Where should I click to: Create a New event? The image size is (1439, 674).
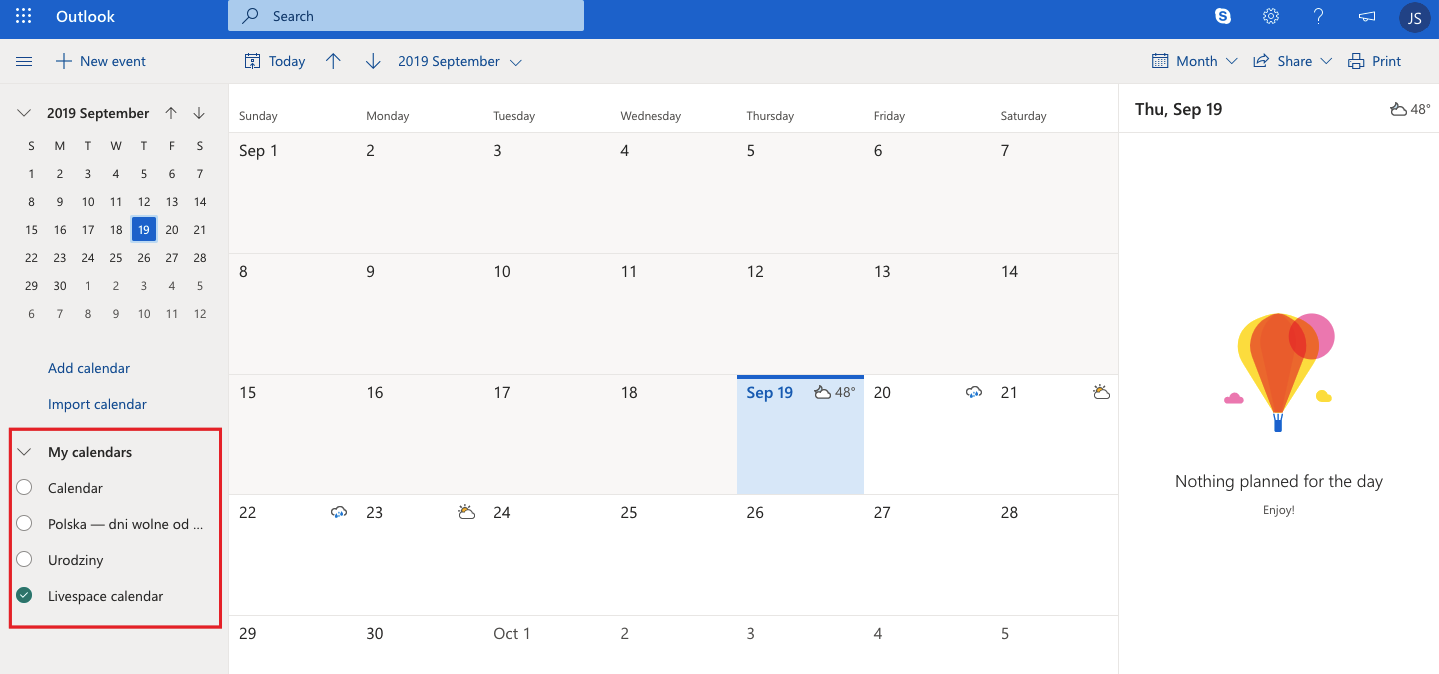[x=100, y=61]
